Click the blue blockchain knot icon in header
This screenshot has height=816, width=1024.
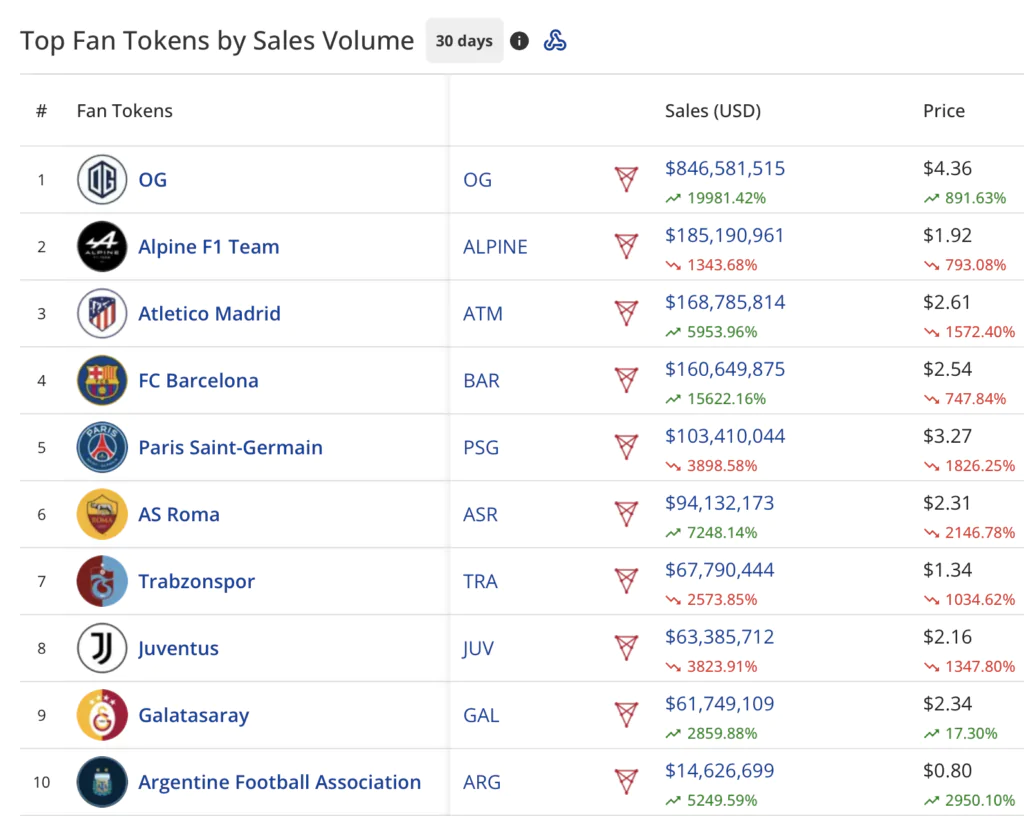(555, 41)
